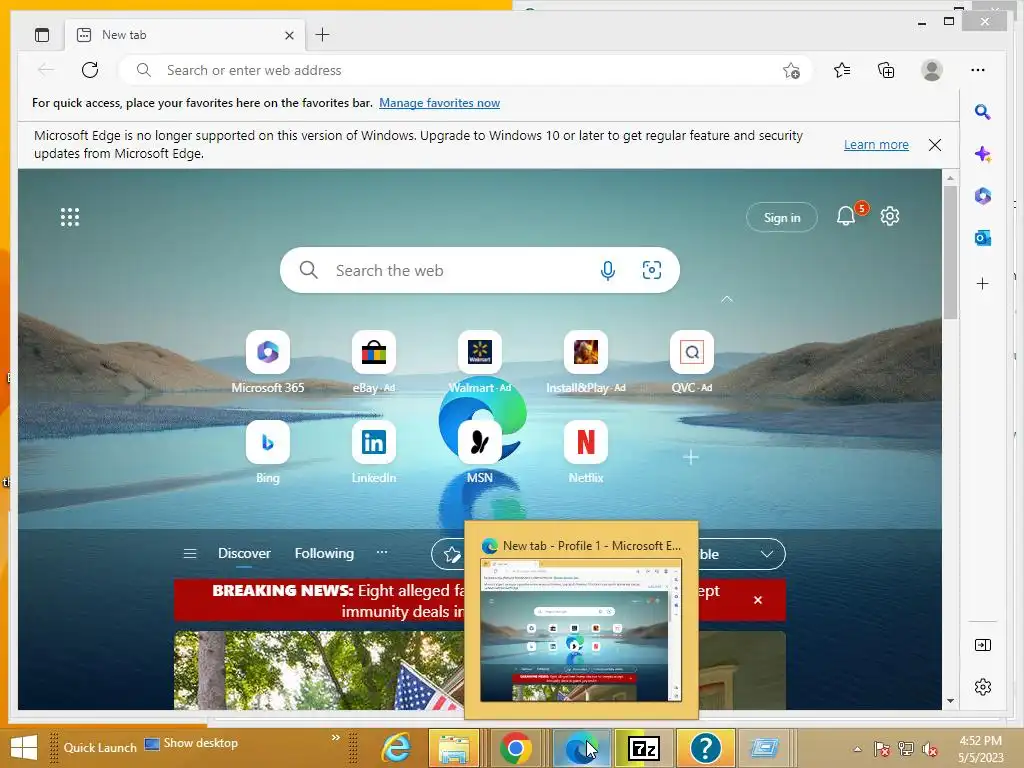Screen dimensions: 1024x768
Task: Open sidebar Search icon
Action: [982, 112]
